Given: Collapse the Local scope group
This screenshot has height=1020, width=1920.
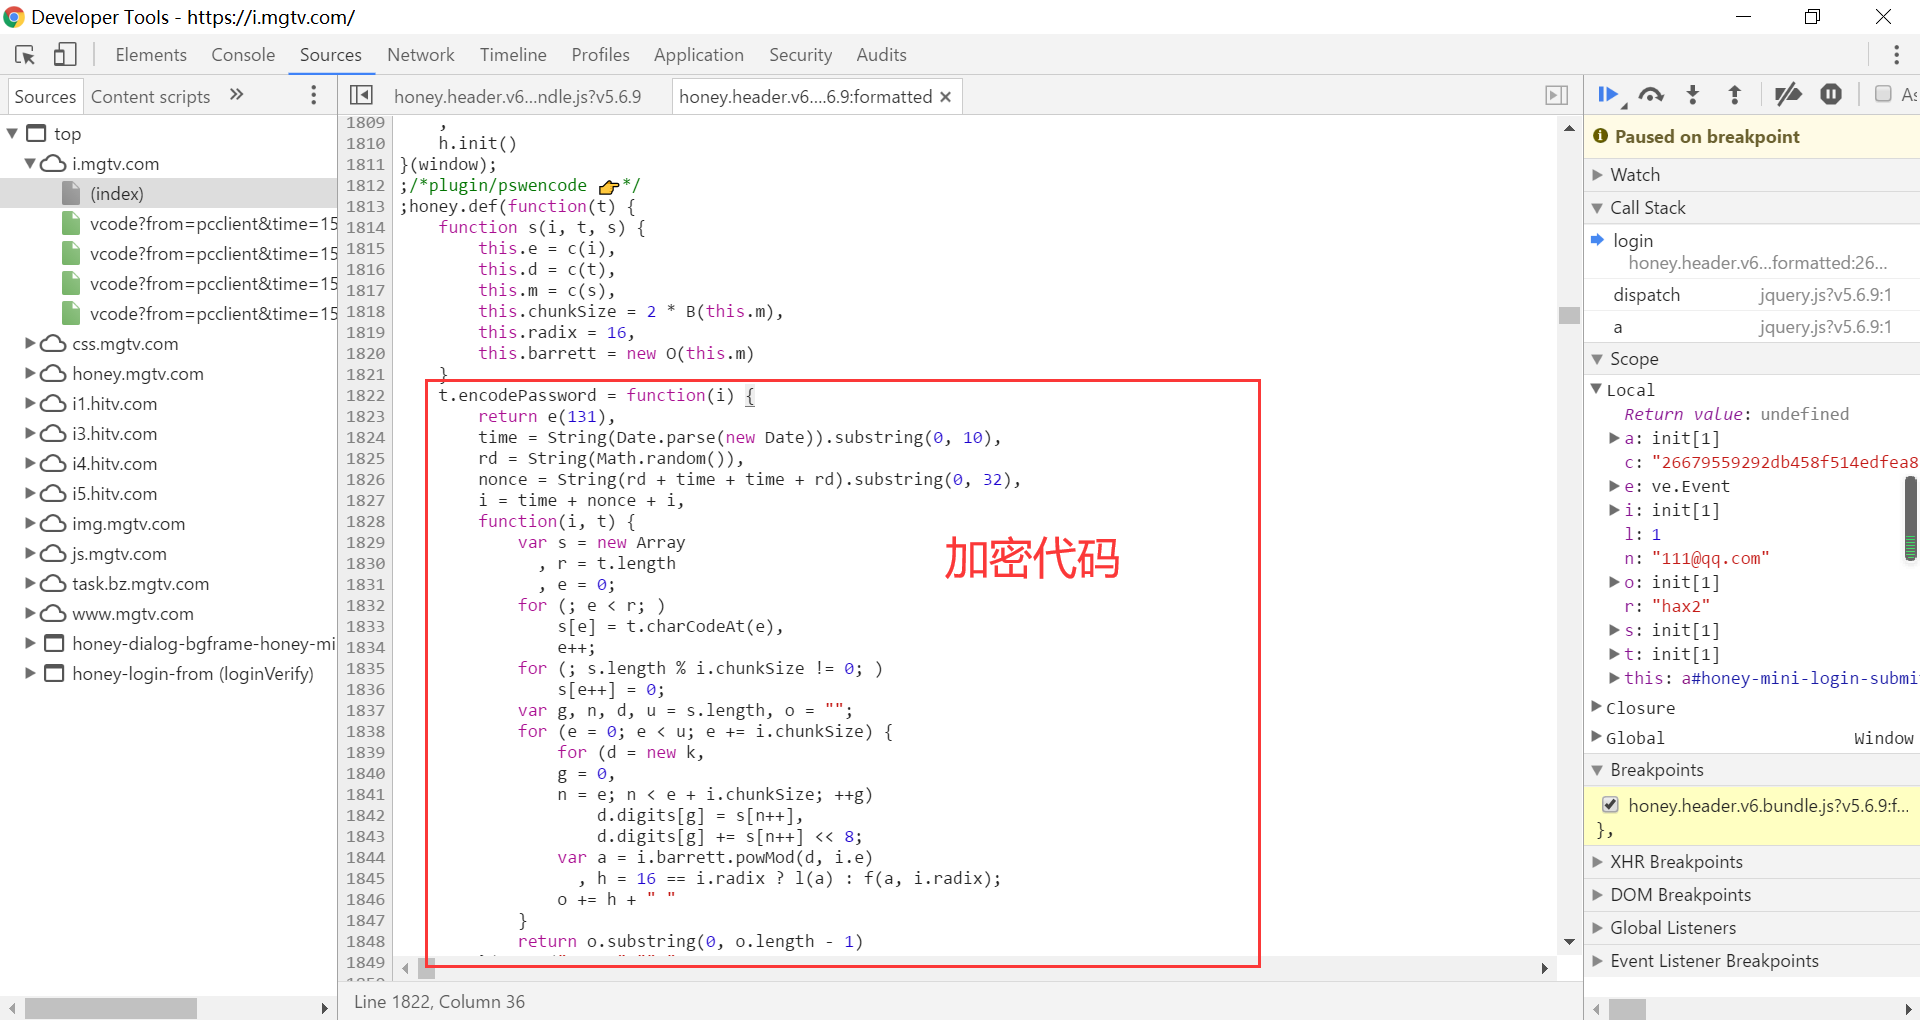Looking at the screenshot, I should (1597, 389).
